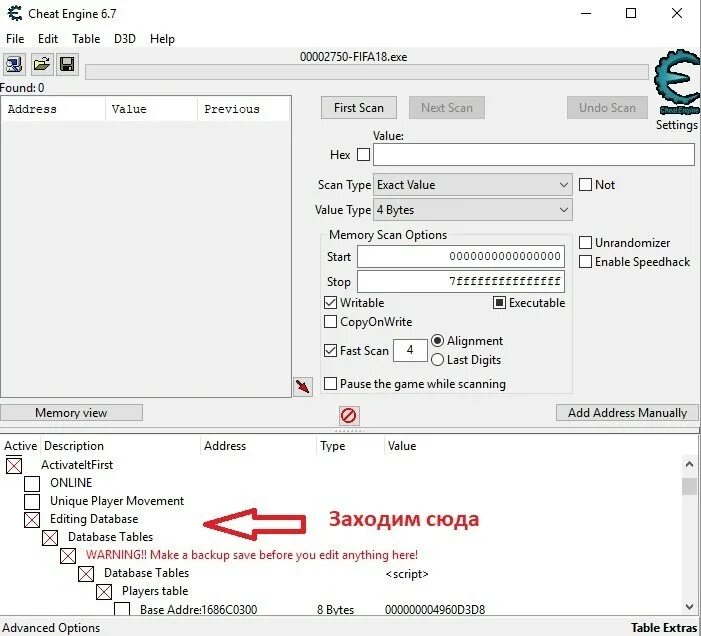This screenshot has width=701, height=636.
Task: Open a cheat table folder icon
Action: [x=41, y=65]
